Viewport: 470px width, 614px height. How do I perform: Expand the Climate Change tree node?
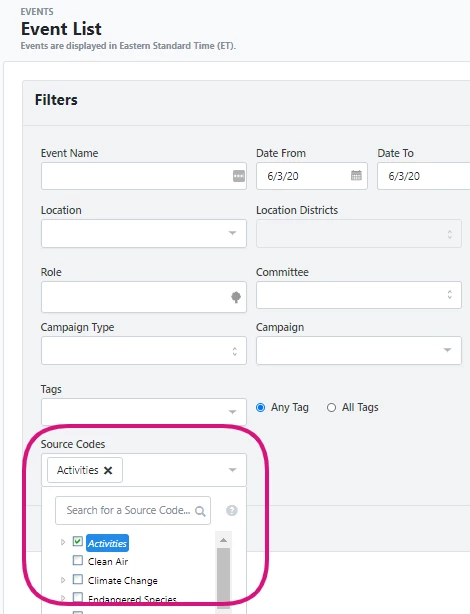tap(63, 580)
